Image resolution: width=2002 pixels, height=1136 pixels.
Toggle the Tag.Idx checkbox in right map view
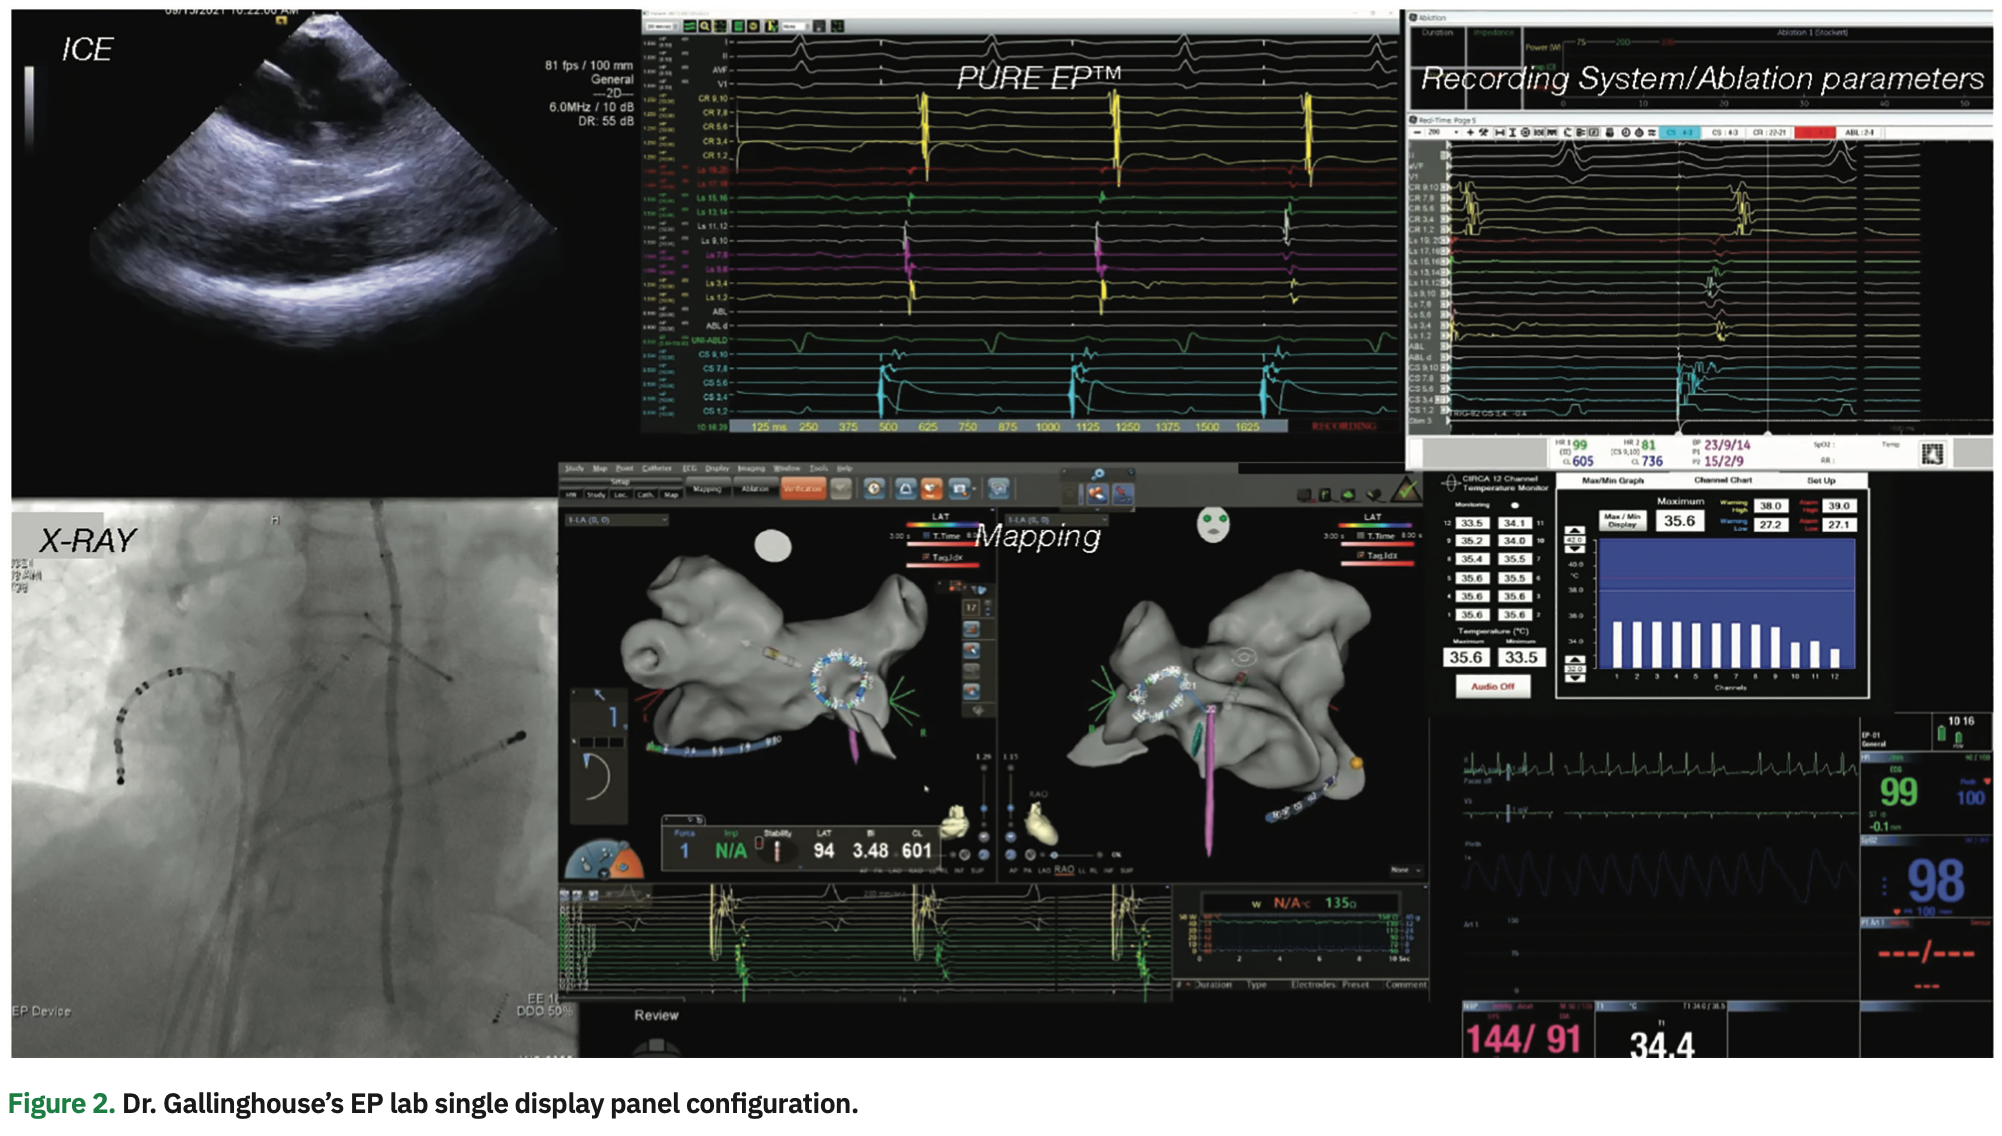pos(1360,555)
